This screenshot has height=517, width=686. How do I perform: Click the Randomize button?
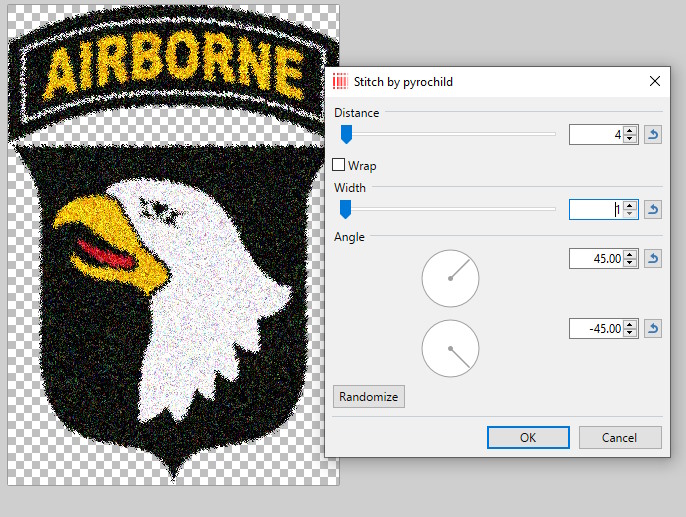coord(369,397)
